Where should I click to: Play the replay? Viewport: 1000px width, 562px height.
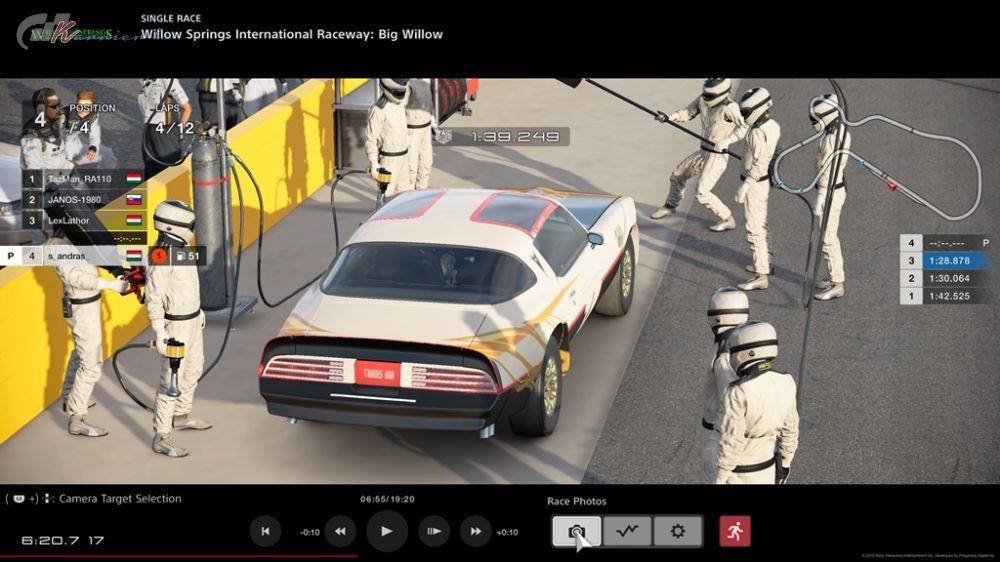pyautogui.click(x=386, y=531)
